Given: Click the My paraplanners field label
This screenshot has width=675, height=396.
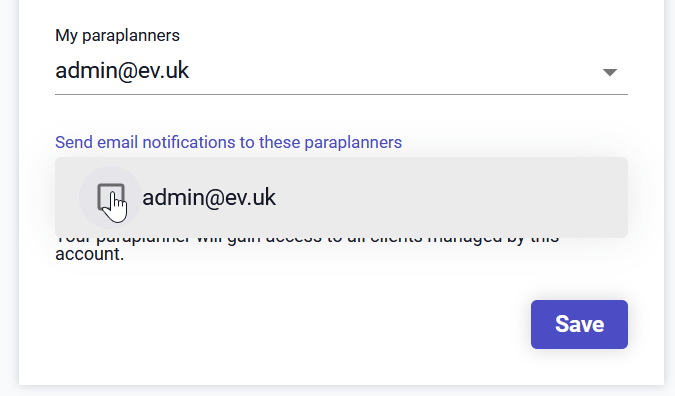Looking at the screenshot, I should point(117,35).
